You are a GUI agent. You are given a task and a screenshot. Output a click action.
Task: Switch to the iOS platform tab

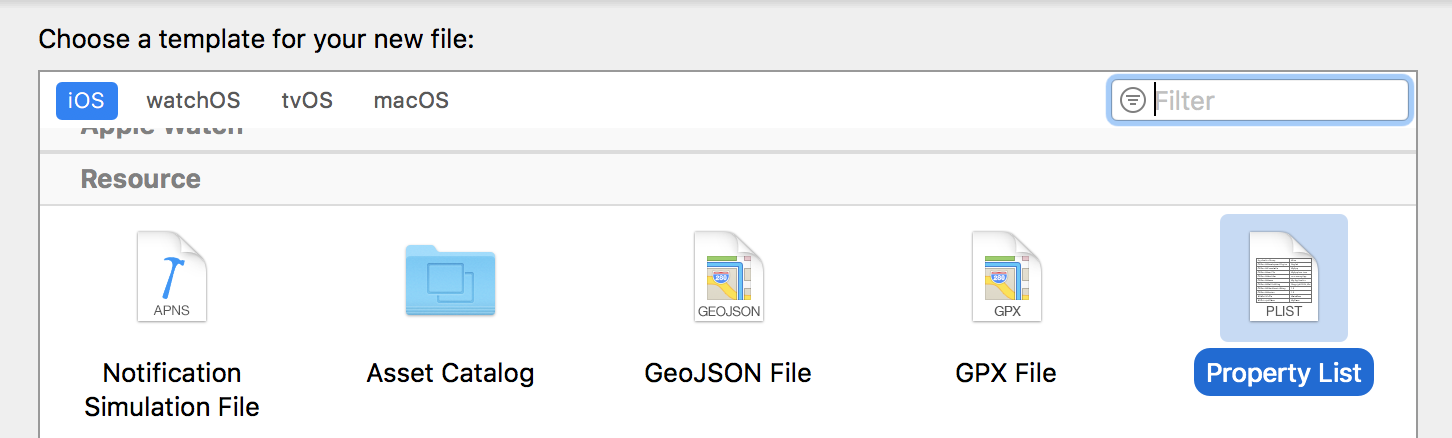(86, 100)
